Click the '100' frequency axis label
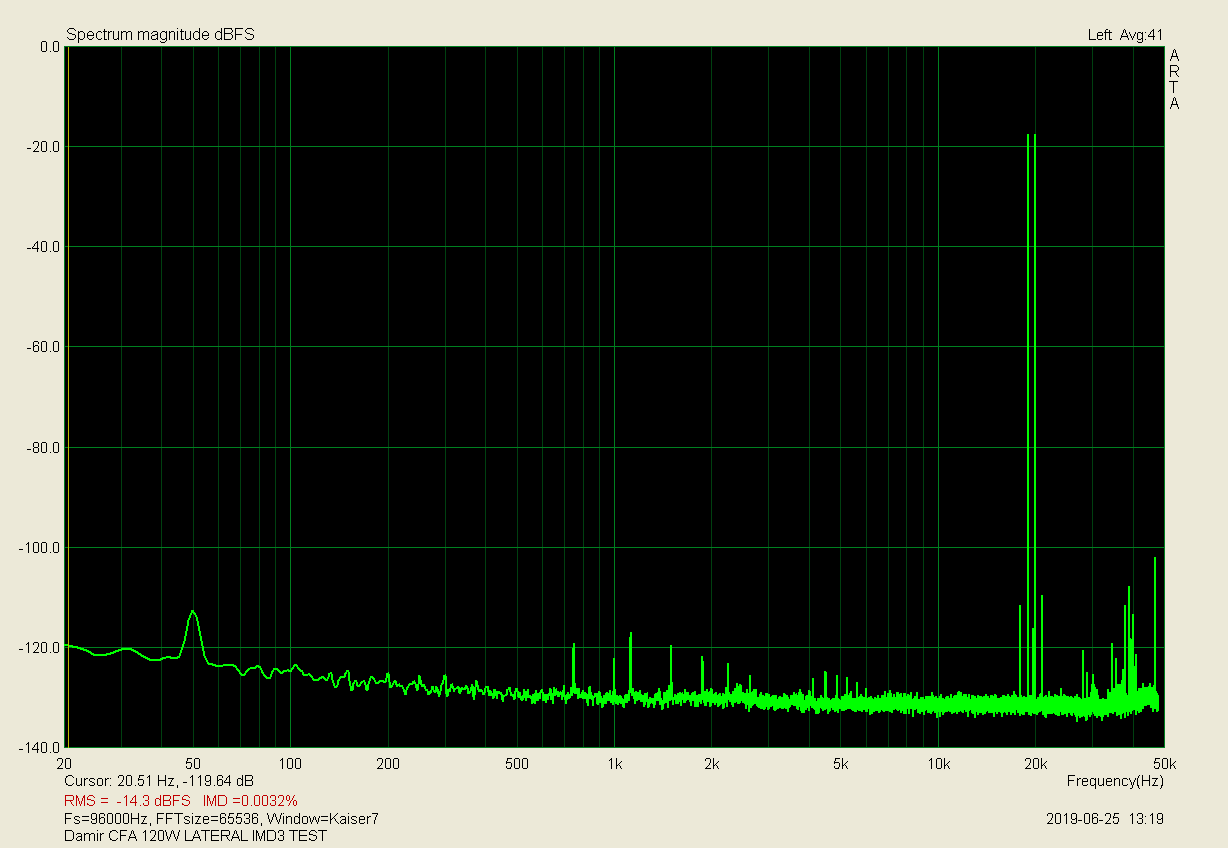 pyautogui.click(x=290, y=764)
